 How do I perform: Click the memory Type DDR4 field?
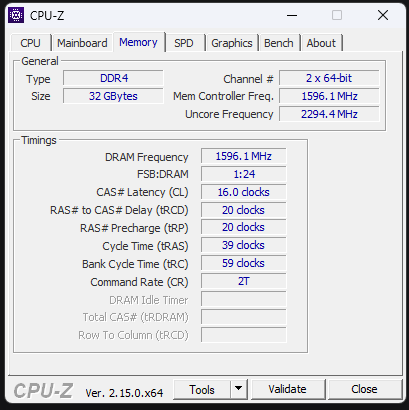click(x=113, y=78)
